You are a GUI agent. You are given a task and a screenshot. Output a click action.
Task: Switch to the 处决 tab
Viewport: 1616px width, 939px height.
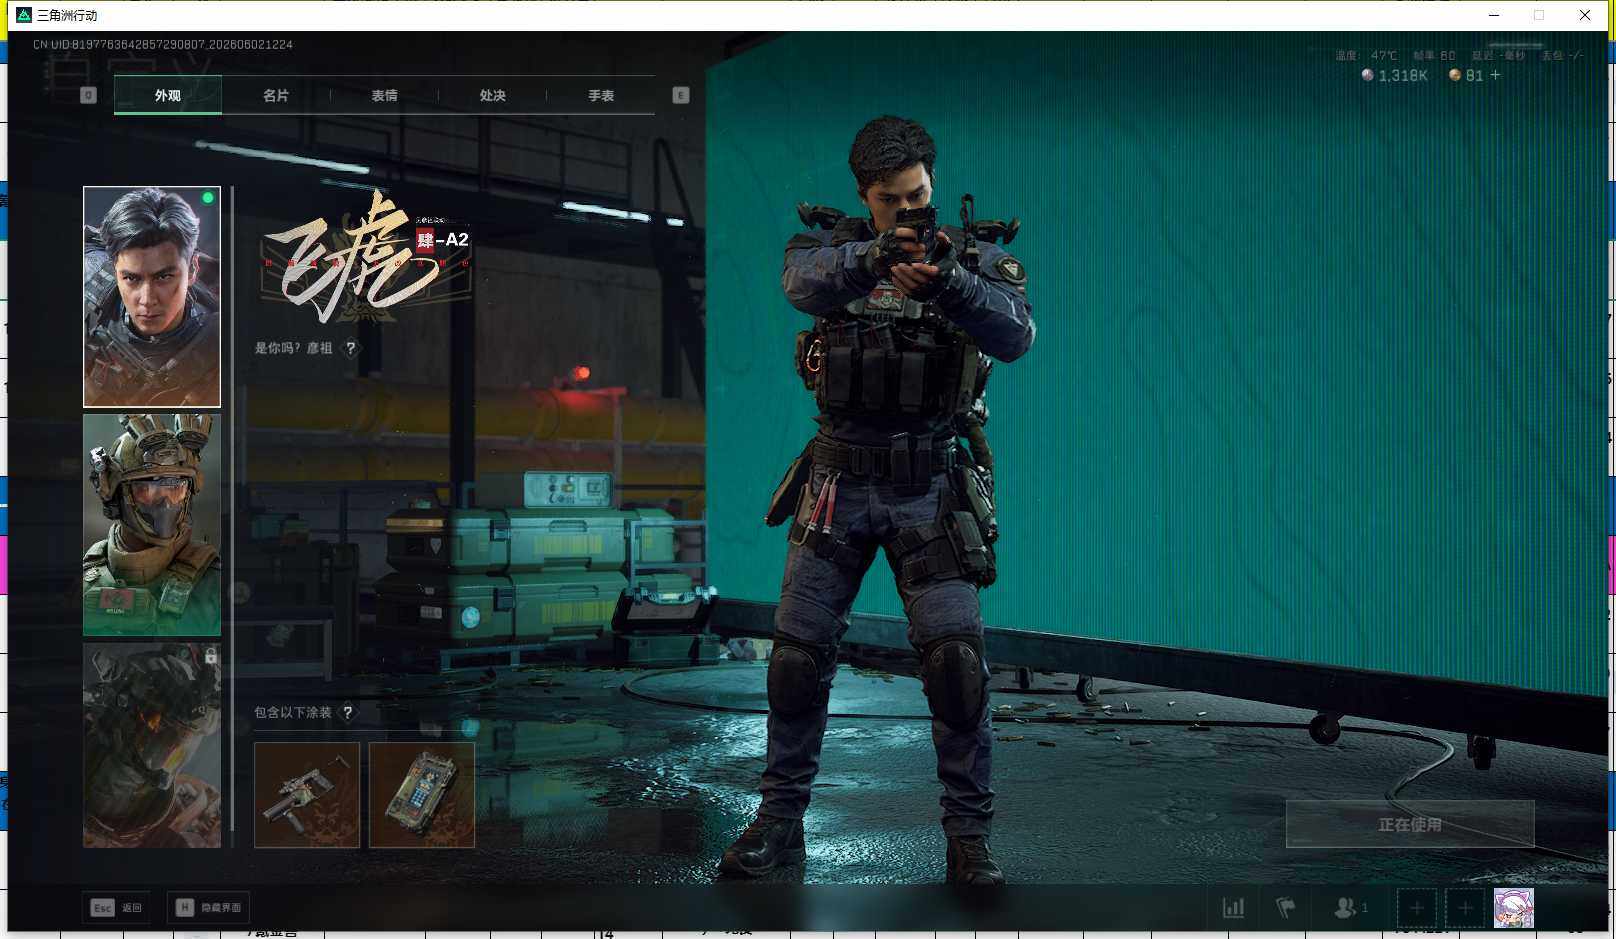(492, 95)
